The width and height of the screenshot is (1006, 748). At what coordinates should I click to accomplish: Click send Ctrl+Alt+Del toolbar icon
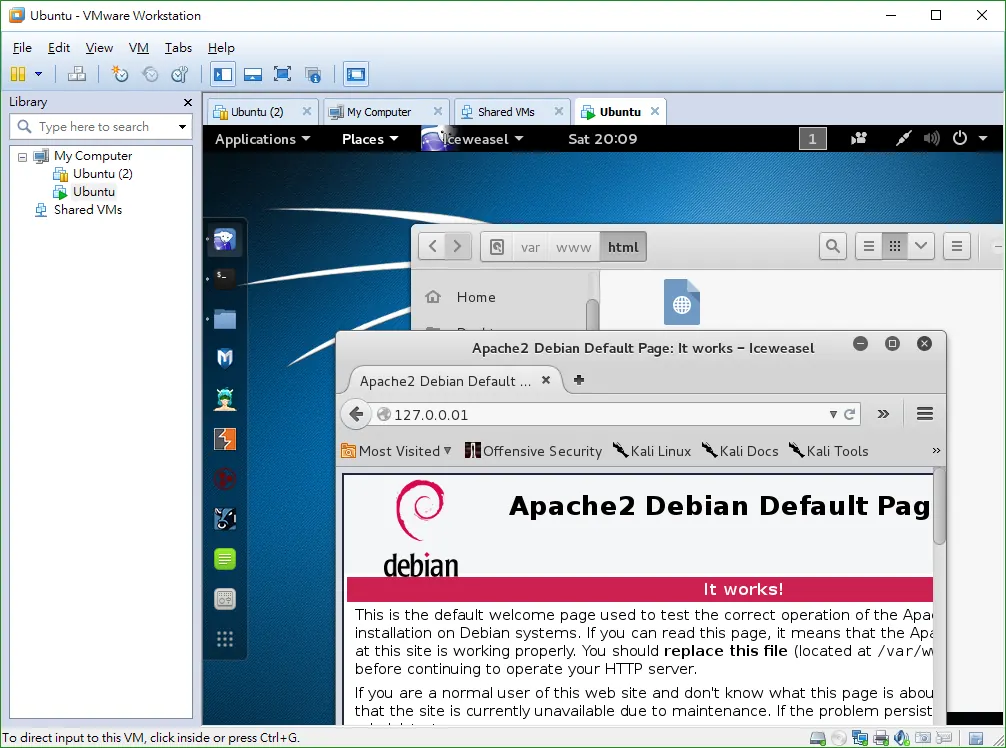pos(77,74)
